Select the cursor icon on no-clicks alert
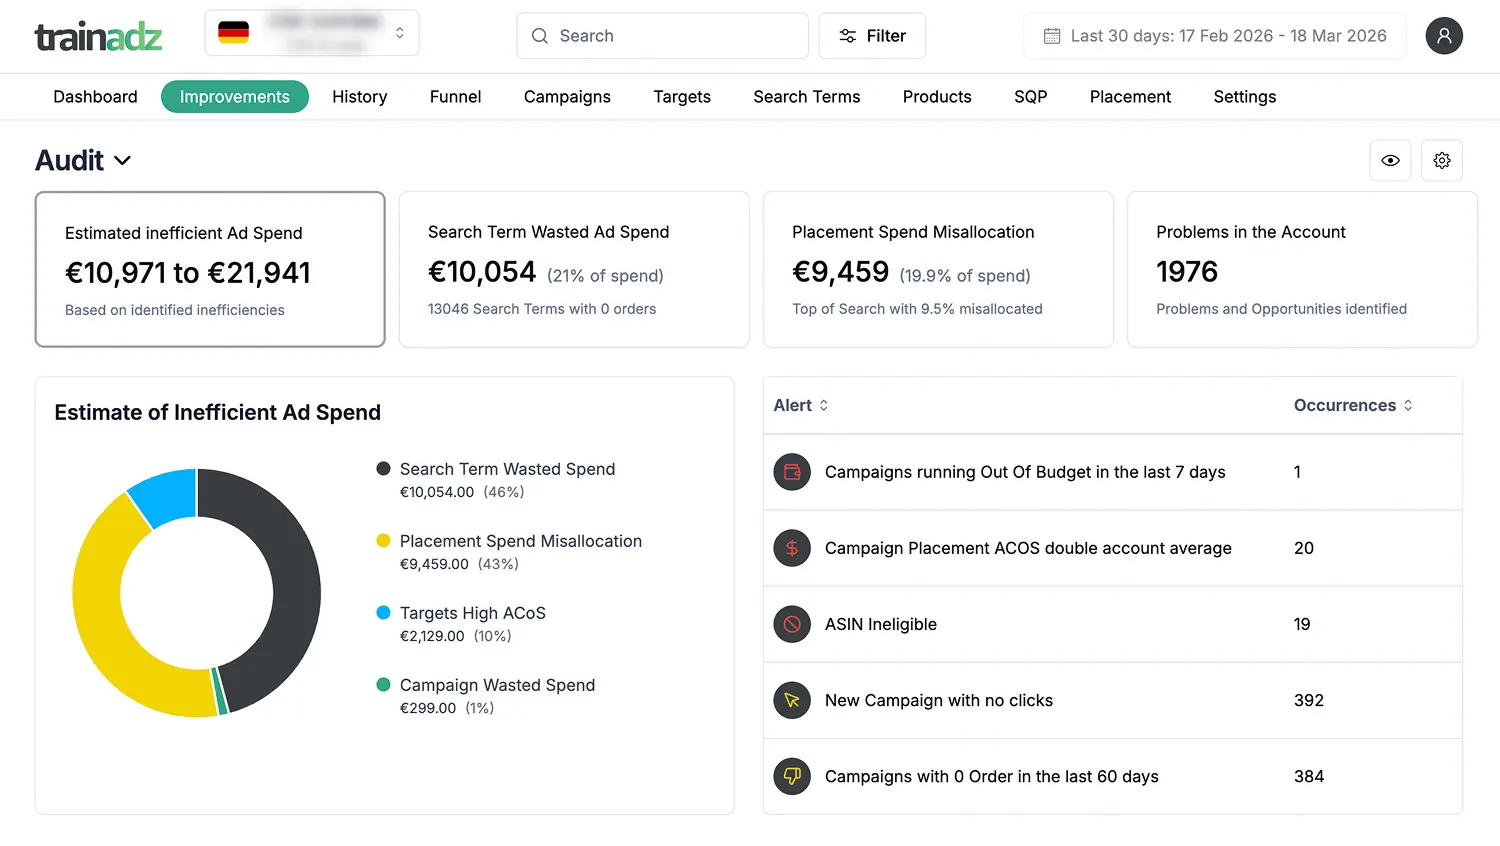The width and height of the screenshot is (1500, 846). tap(791, 700)
